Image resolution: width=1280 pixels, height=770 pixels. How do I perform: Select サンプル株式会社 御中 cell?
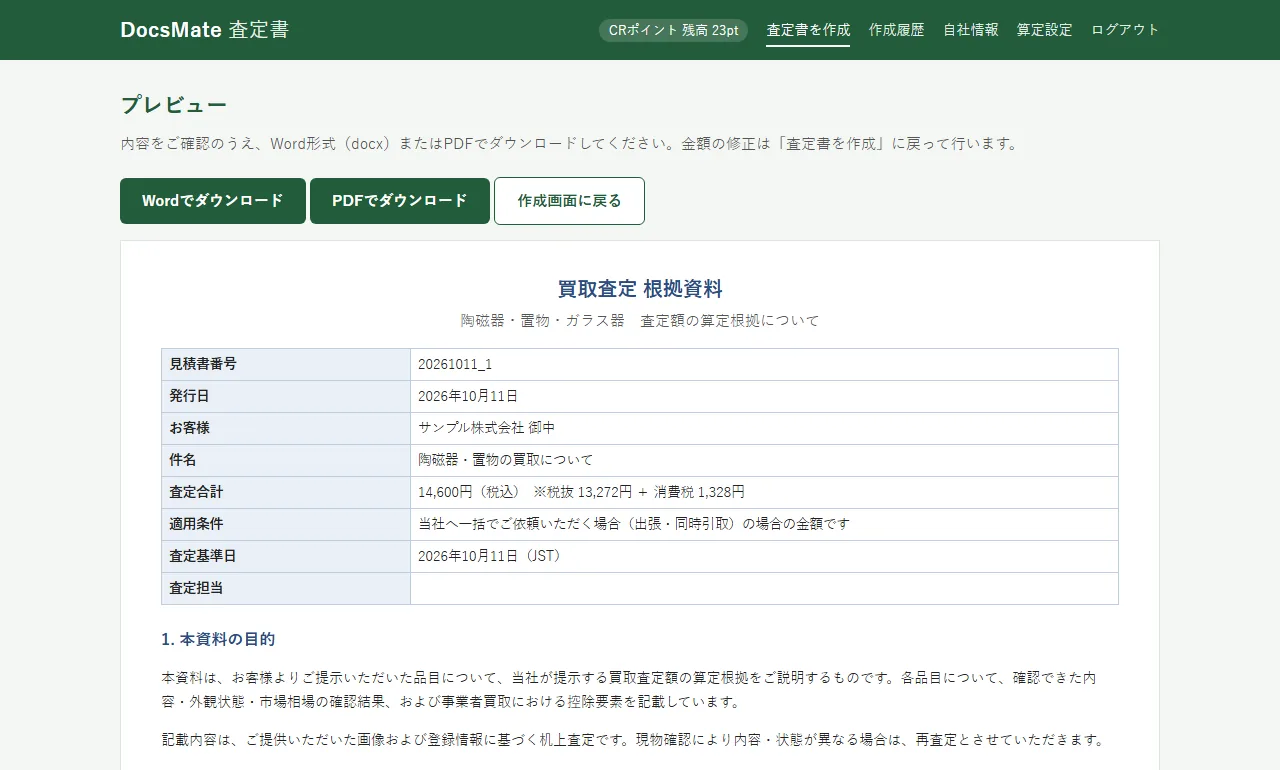pos(764,428)
